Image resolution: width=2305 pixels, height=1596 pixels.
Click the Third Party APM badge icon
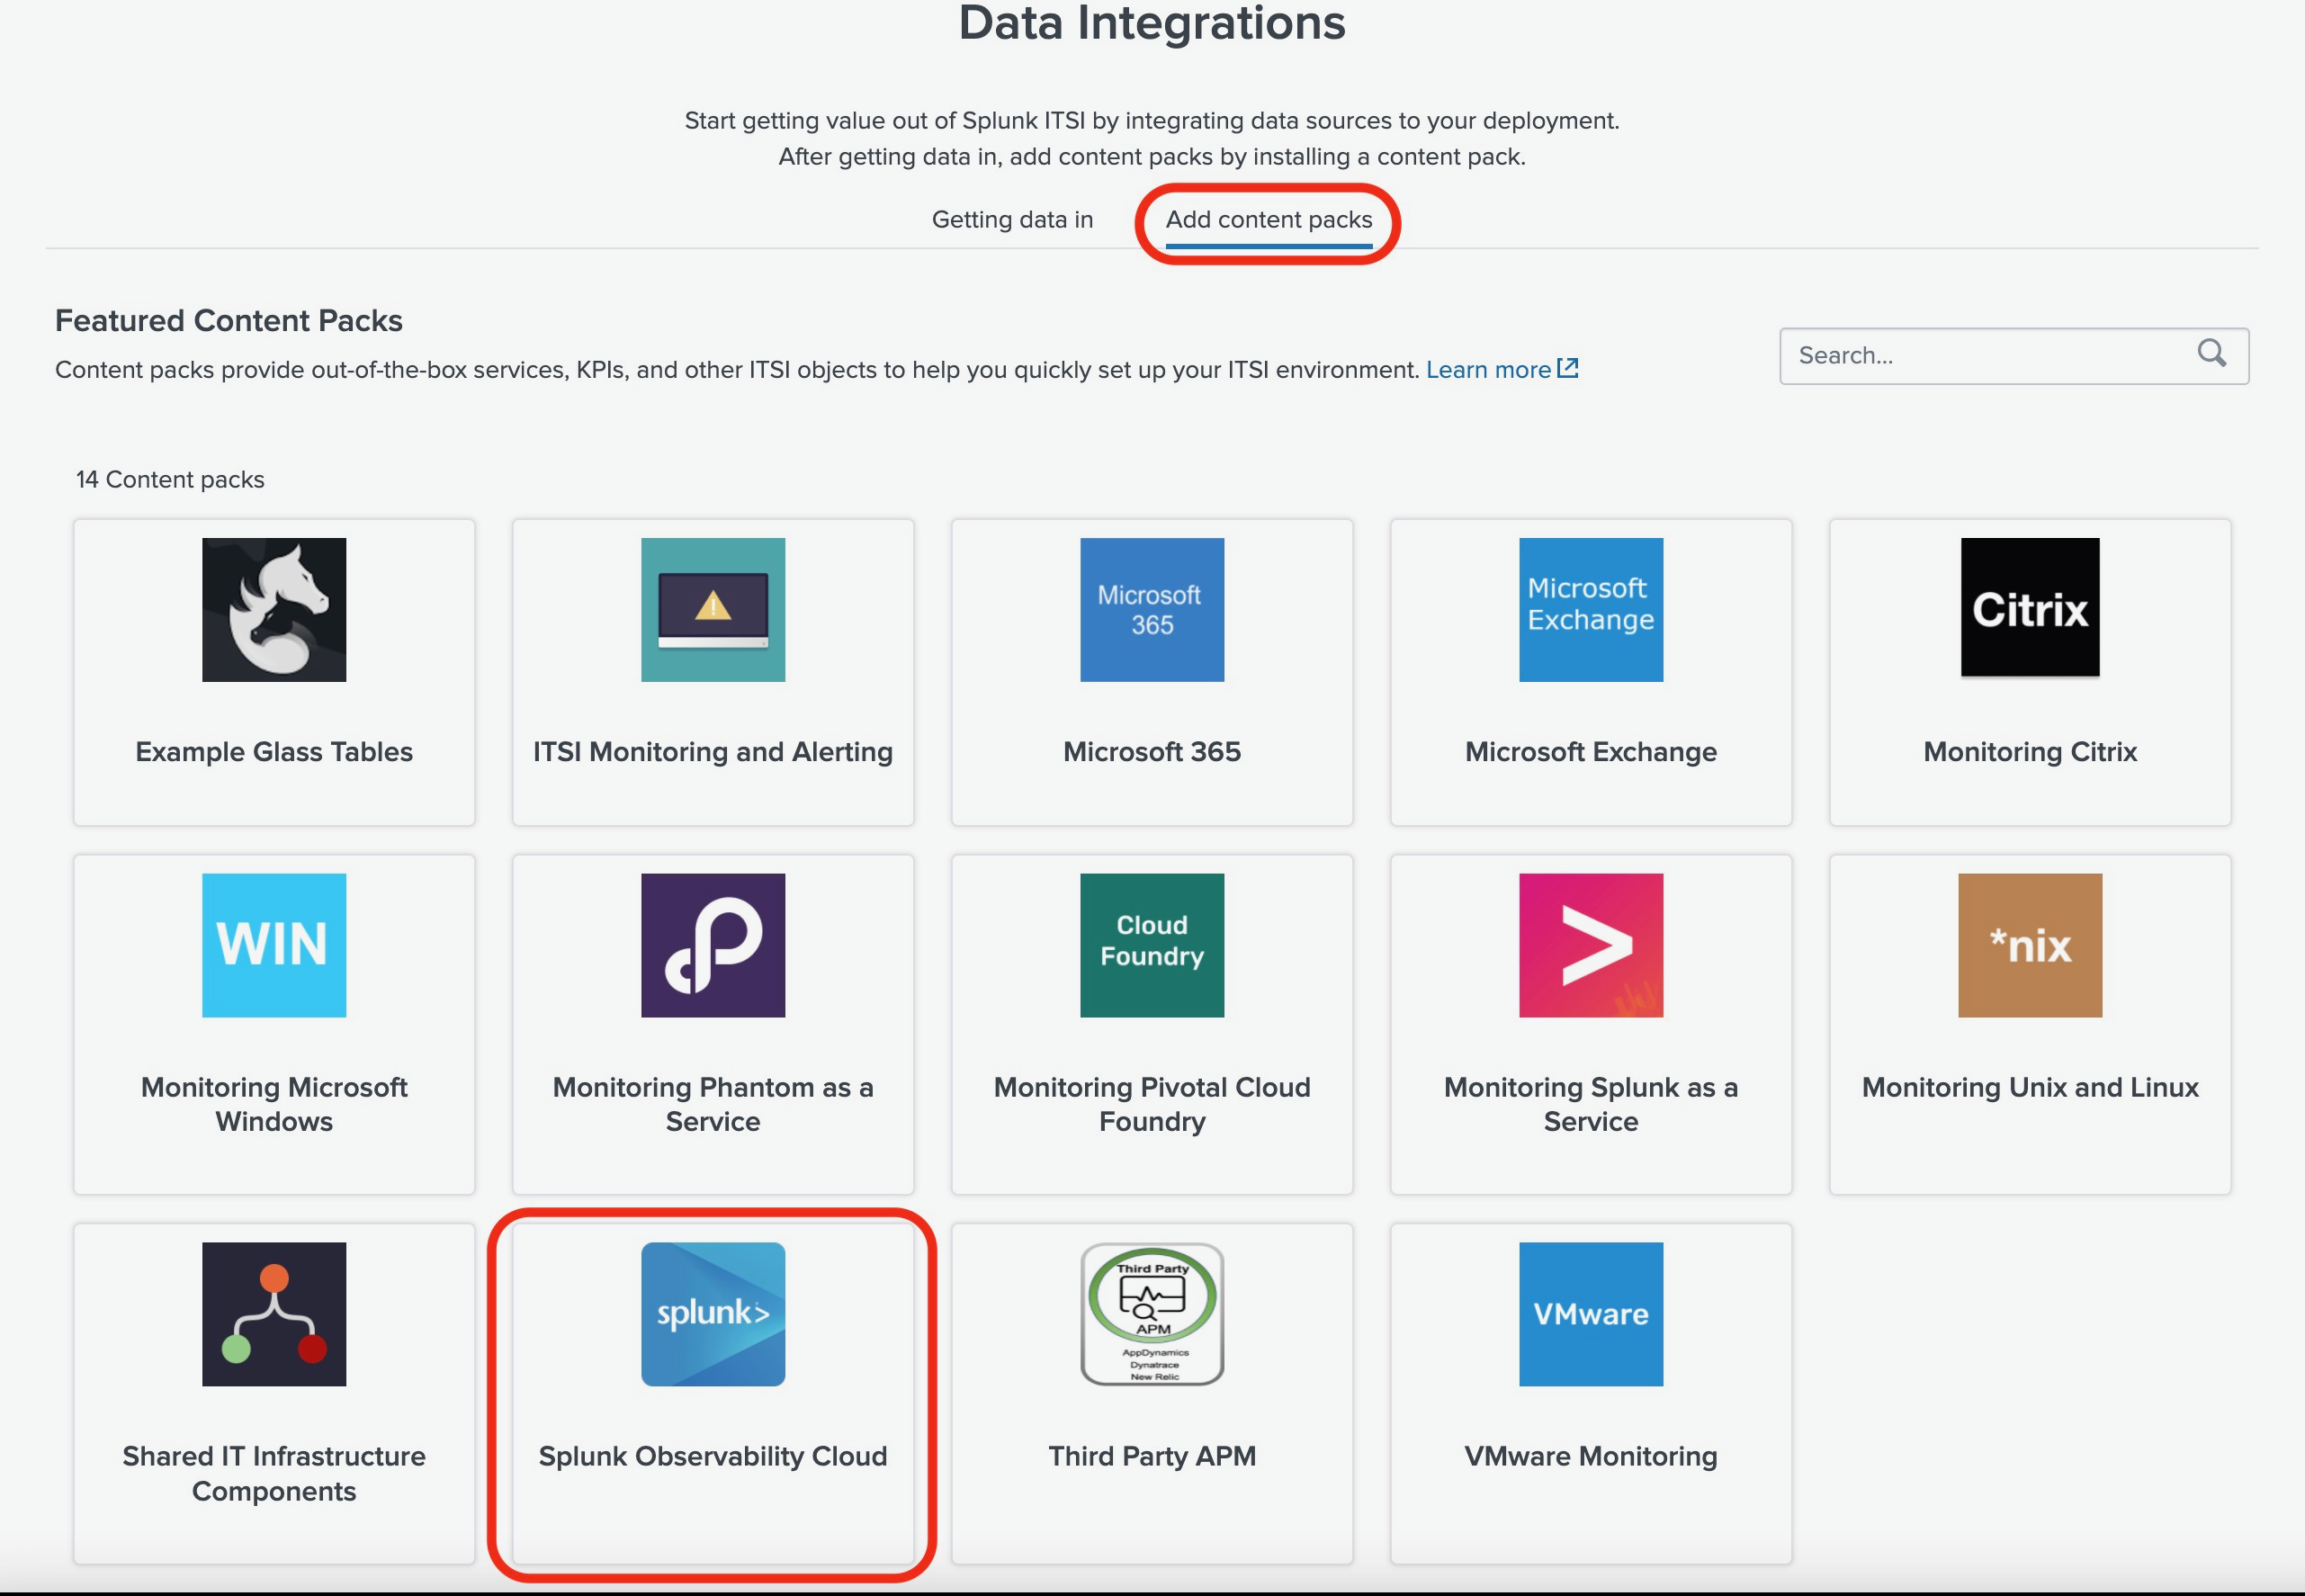click(1151, 1313)
